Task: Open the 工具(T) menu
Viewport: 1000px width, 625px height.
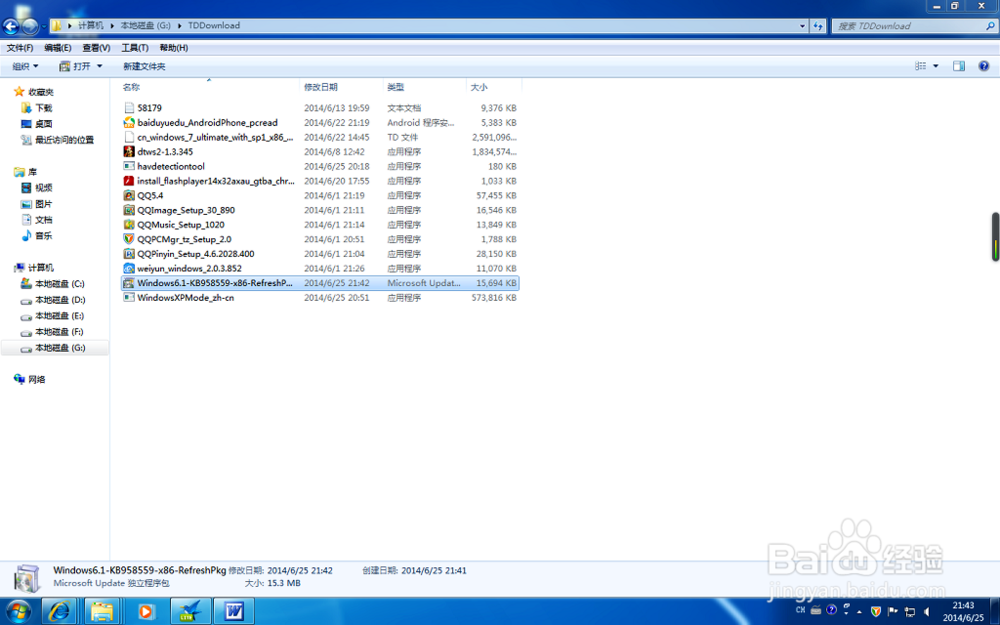Action: (x=135, y=48)
